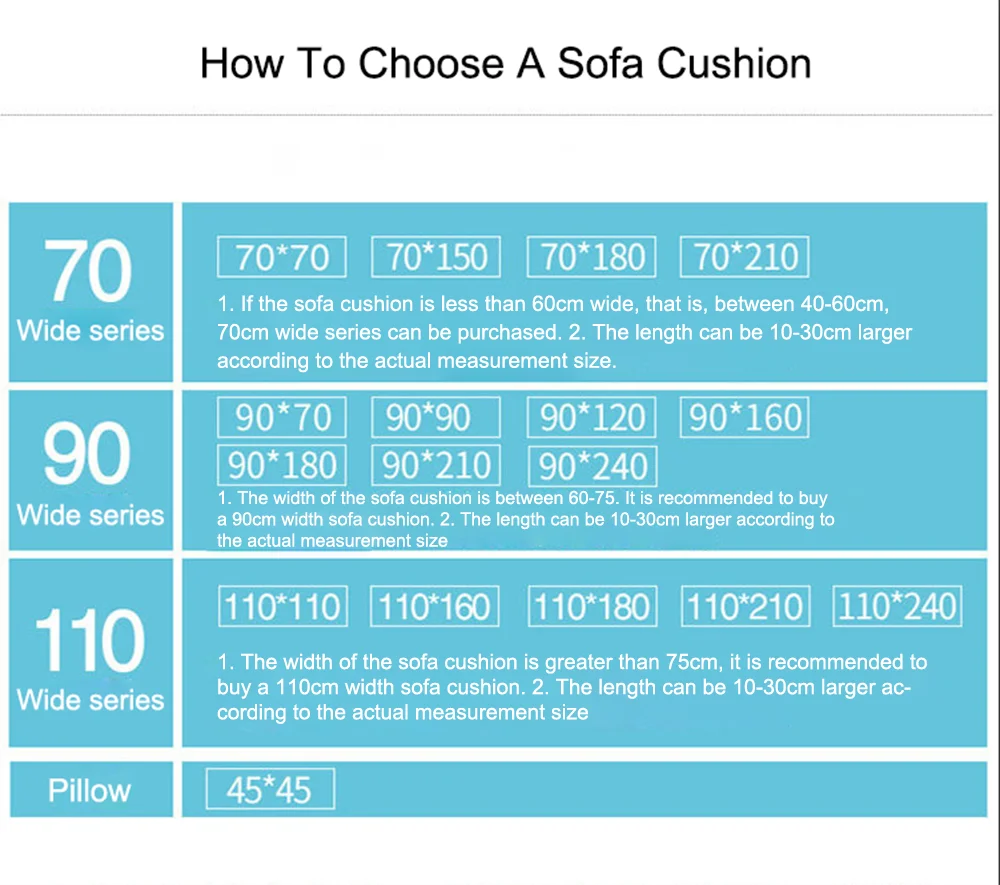1000x885 pixels.
Task: Select the 110*110 size option
Action: coord(282,607)
